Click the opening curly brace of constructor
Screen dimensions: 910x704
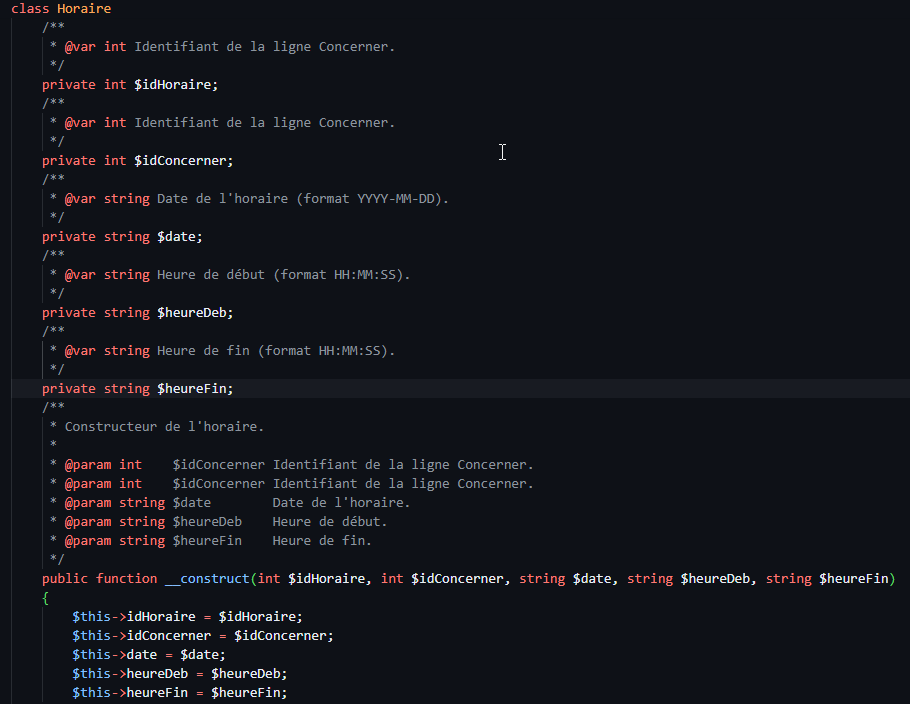46,598
